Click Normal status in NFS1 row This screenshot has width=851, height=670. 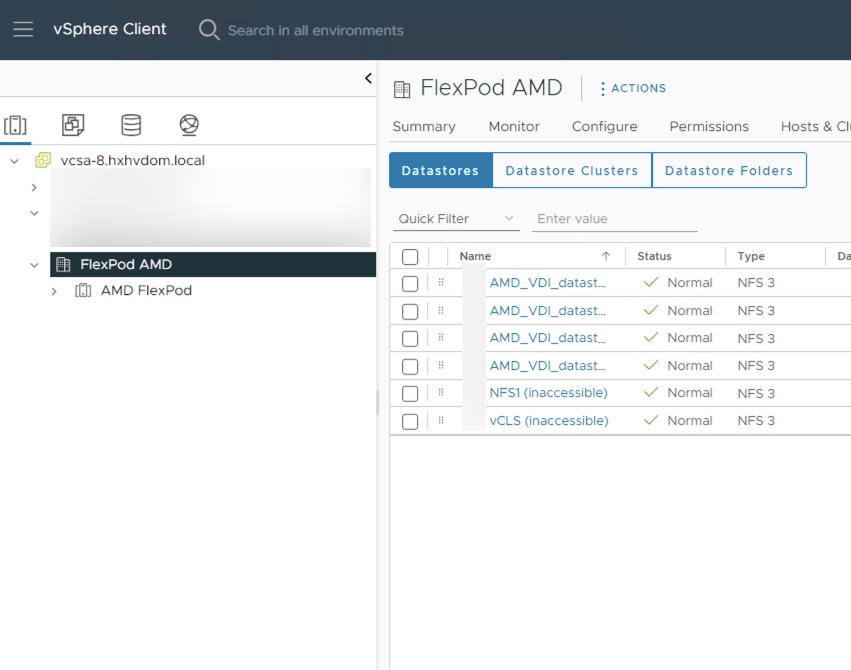pyautogui.click(x=690, y=393)
